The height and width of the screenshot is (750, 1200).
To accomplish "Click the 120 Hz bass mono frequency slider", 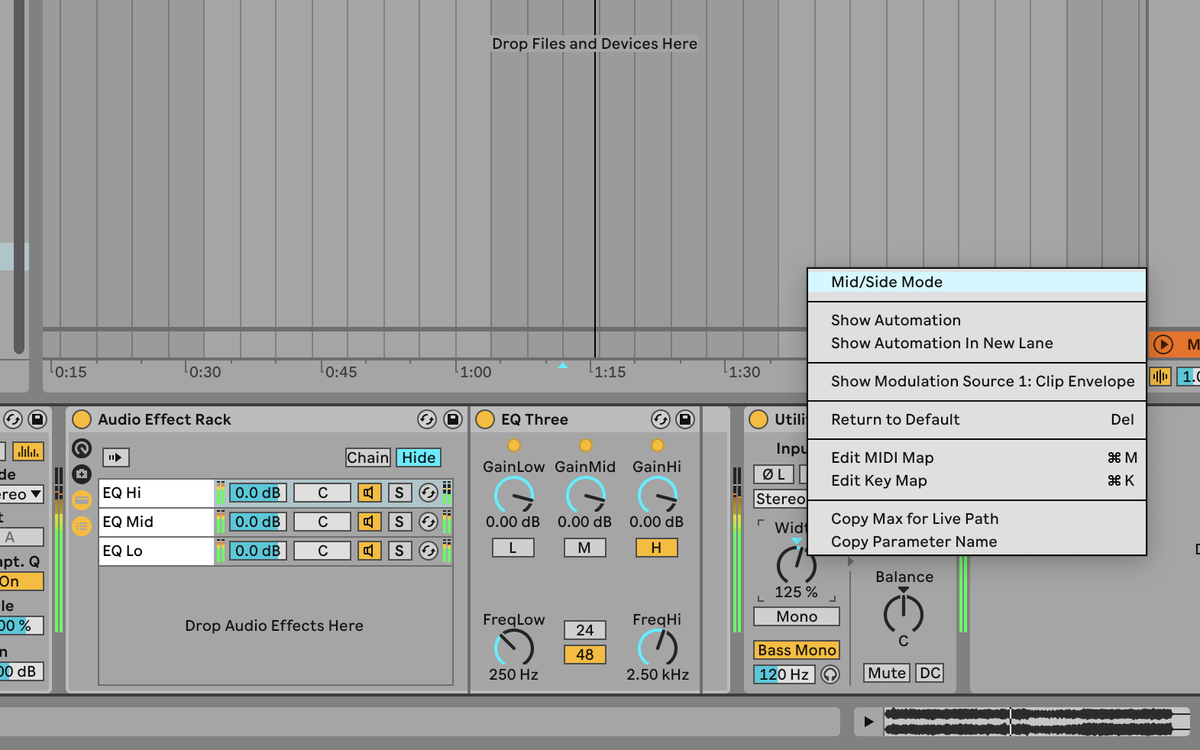I will (783, 674).
